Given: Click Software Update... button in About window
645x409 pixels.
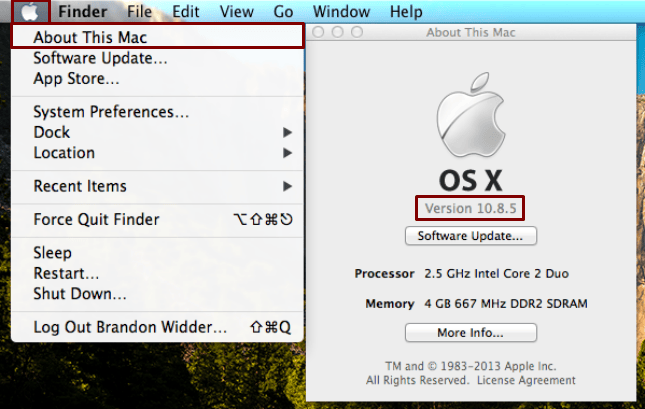Looking at the screenshot, I should [x=471, y=236].
